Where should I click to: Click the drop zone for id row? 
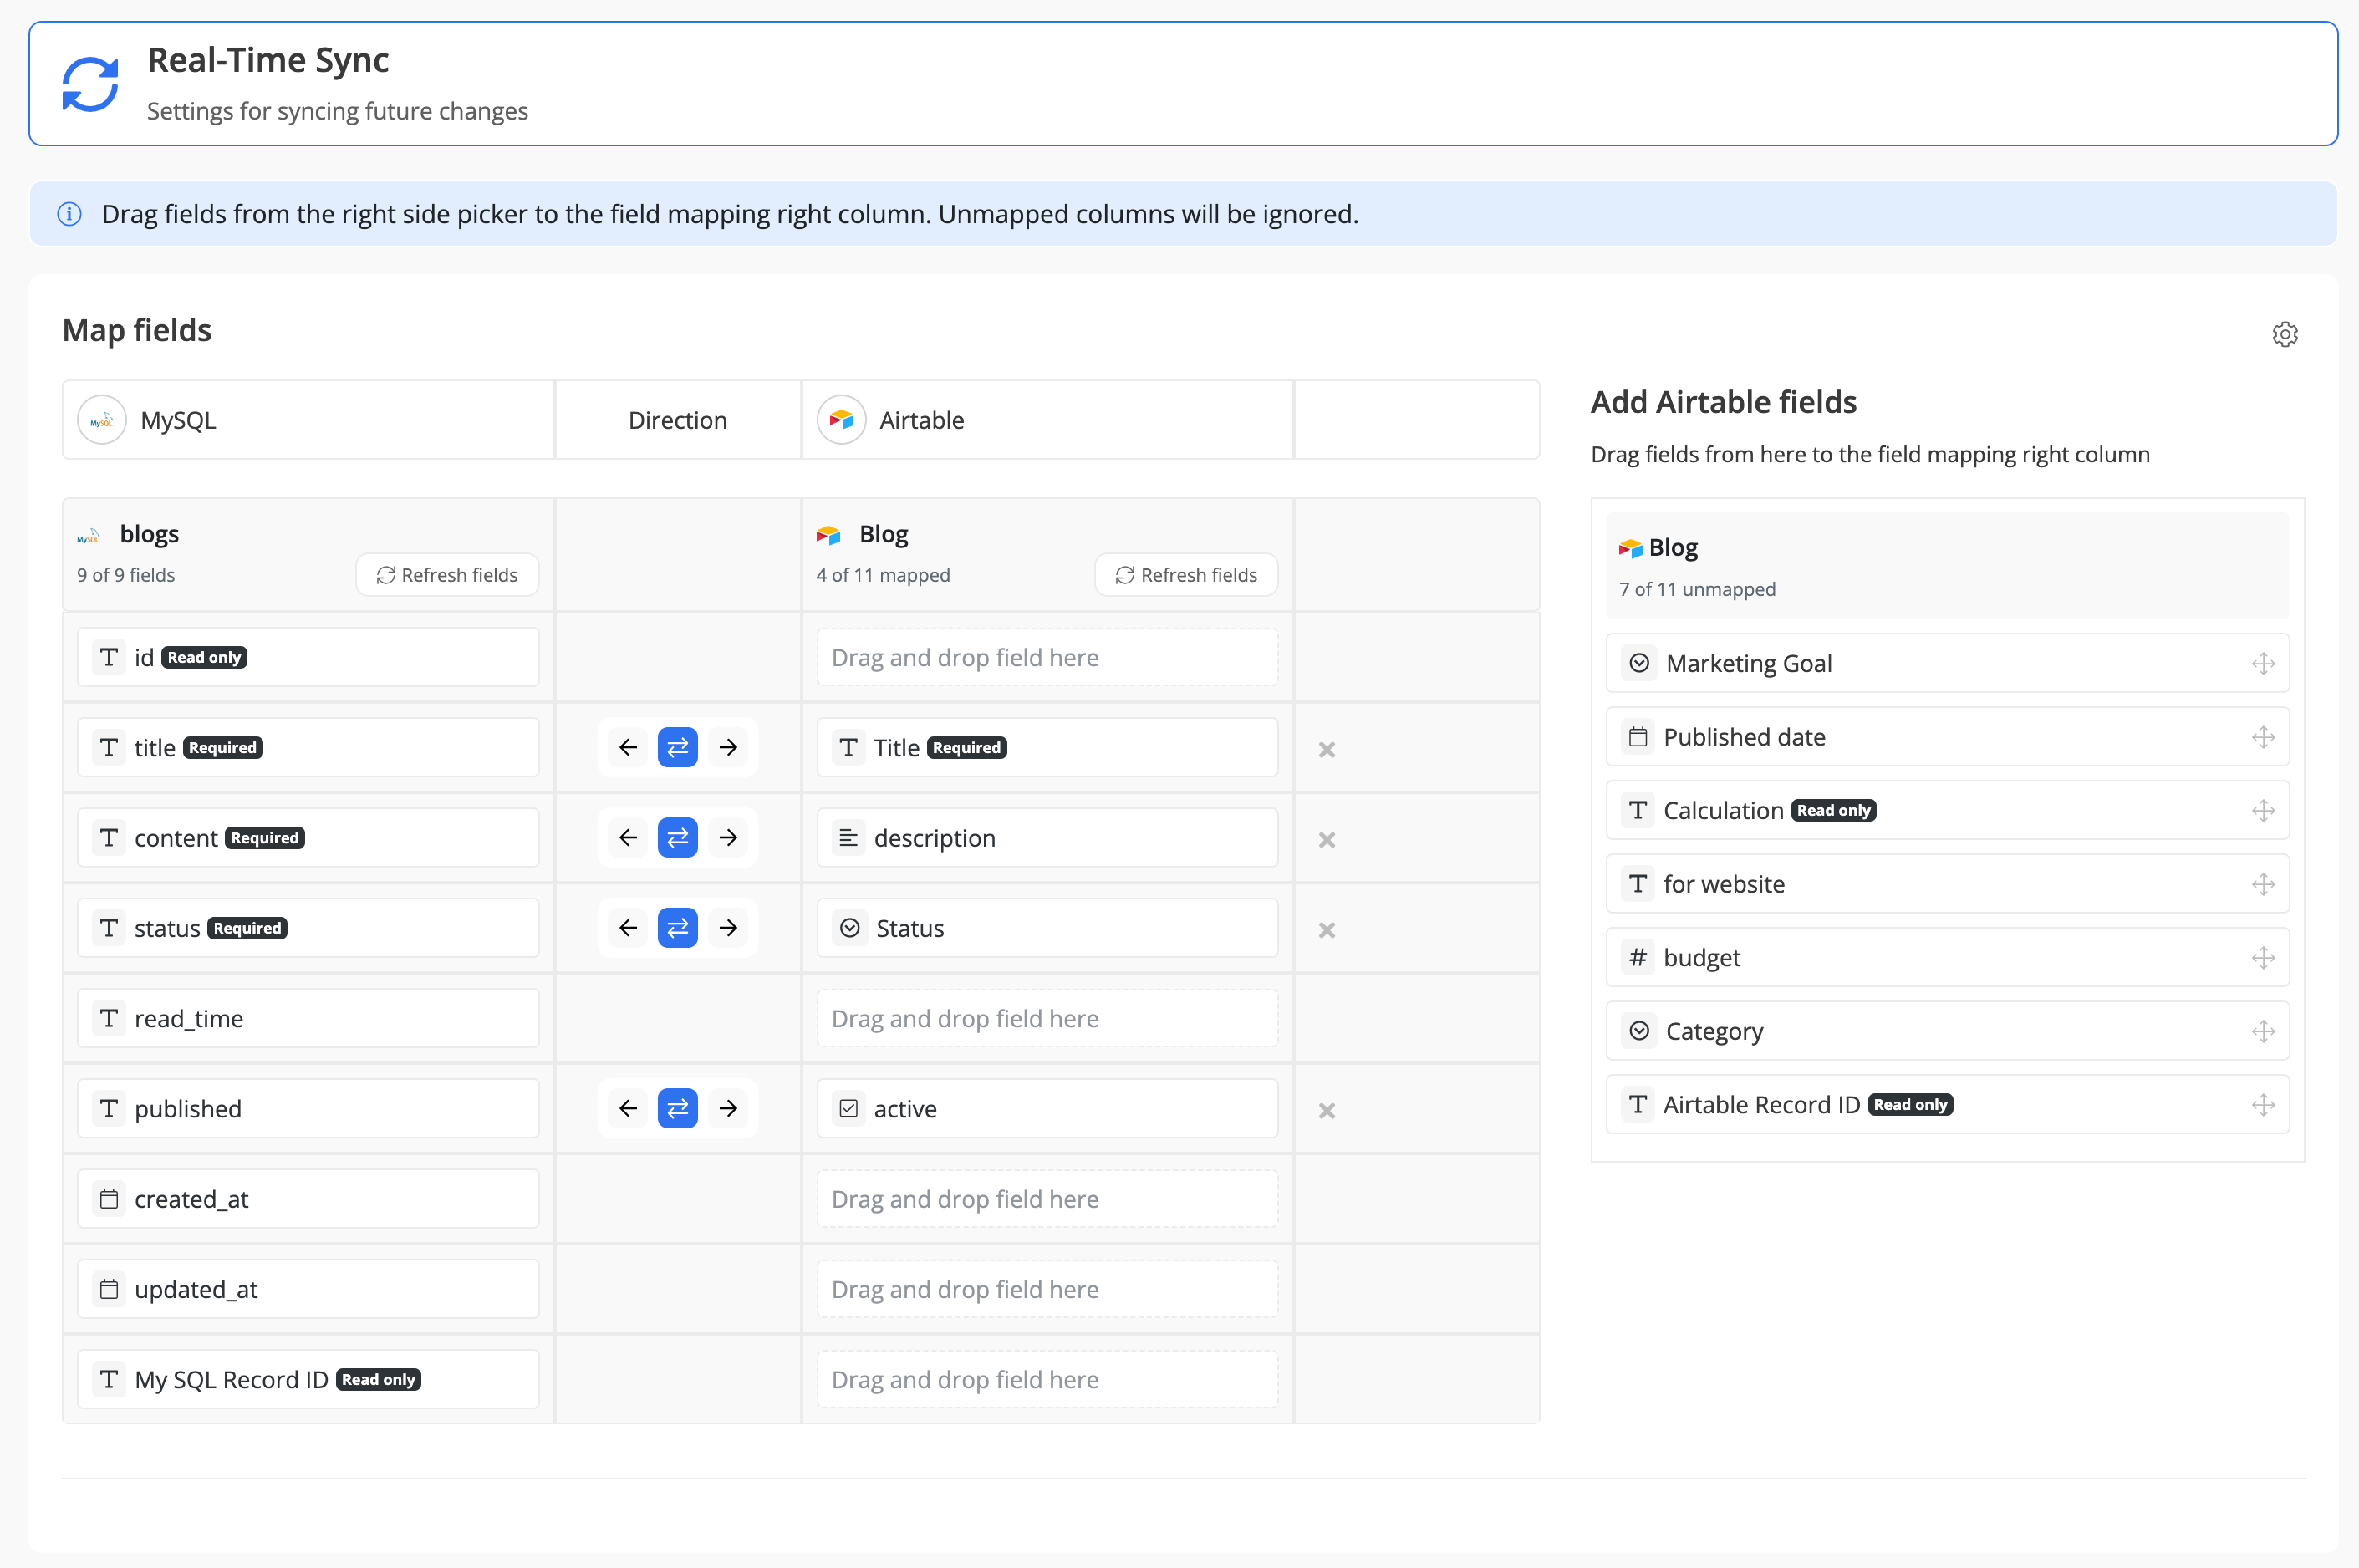coord(1047,657)
